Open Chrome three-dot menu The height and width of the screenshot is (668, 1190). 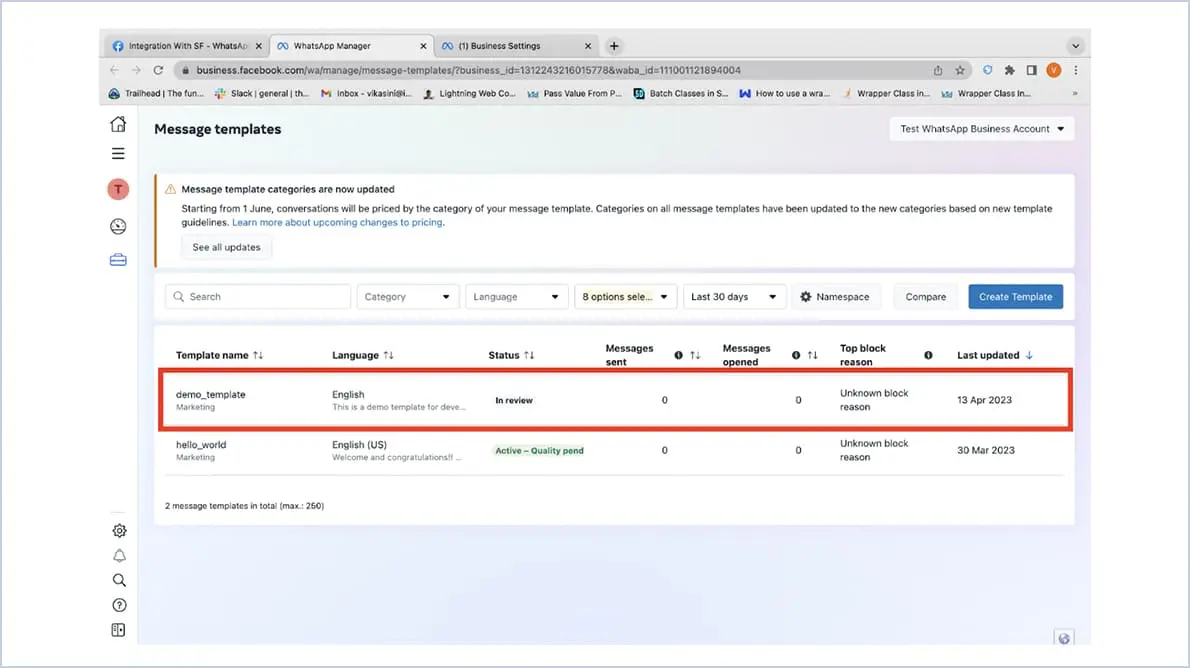tap(1075, 70)
